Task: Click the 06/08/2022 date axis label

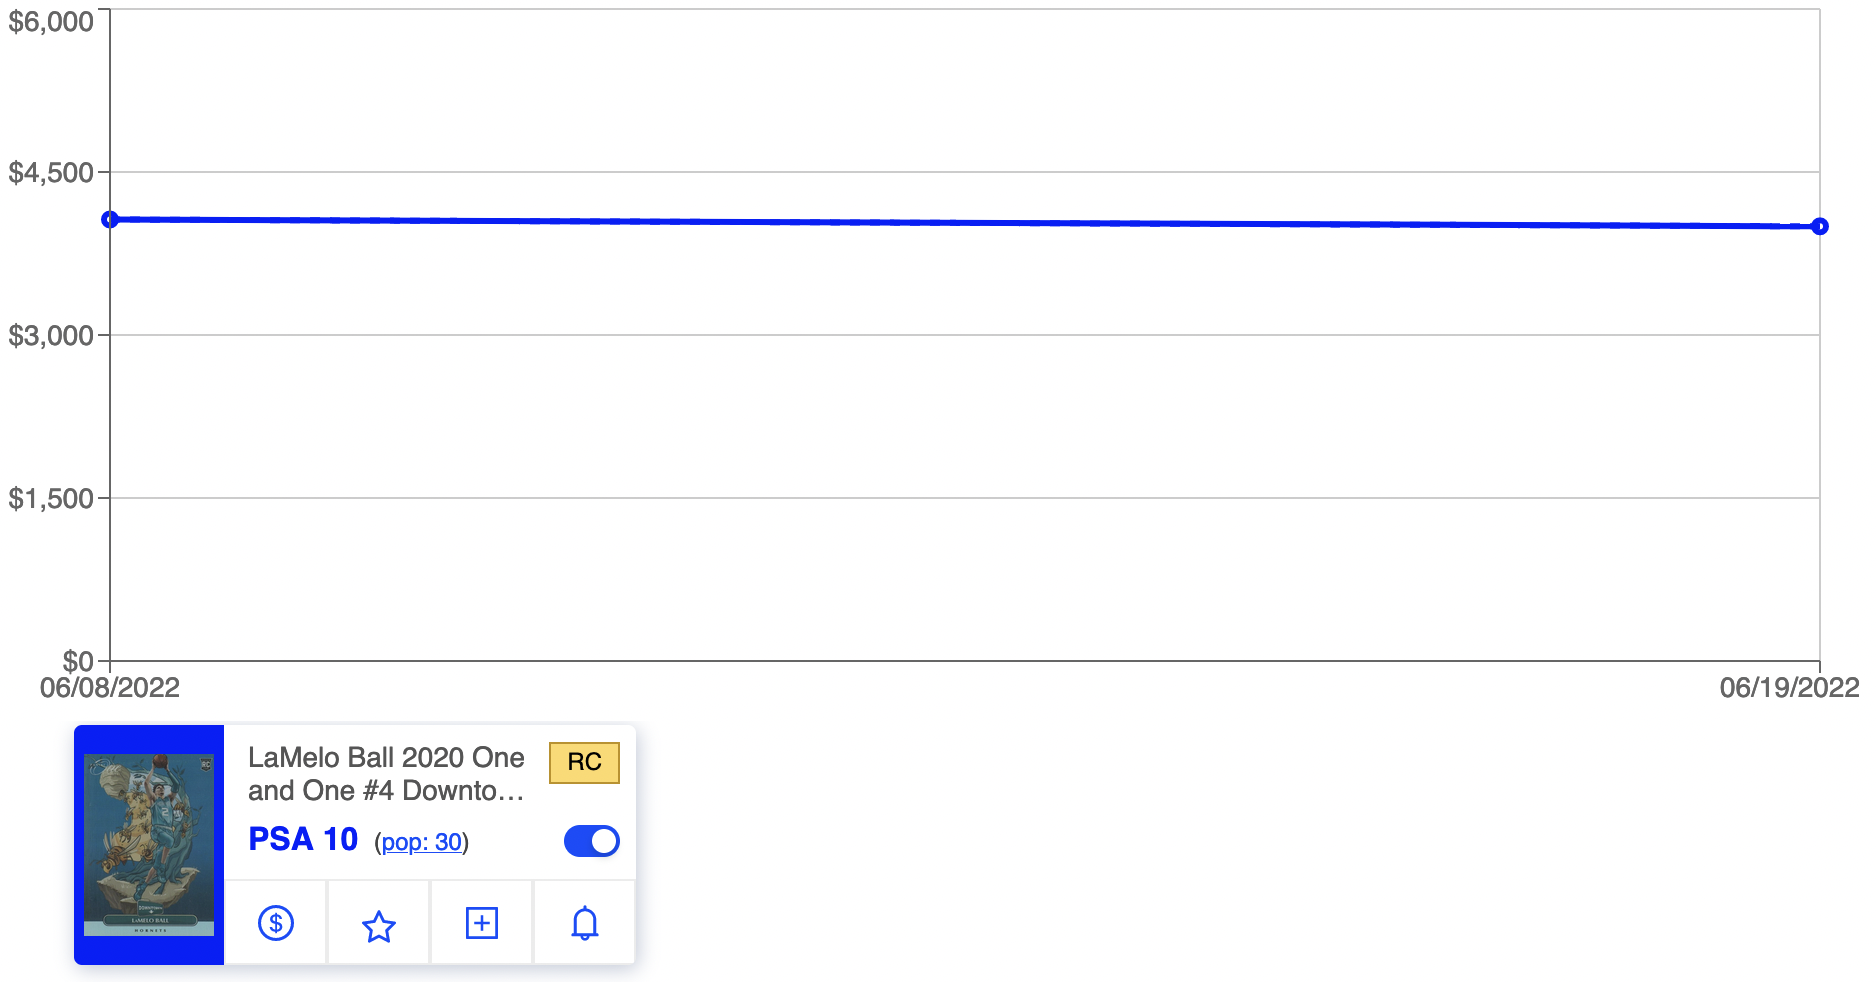Action: click(110, 688)
